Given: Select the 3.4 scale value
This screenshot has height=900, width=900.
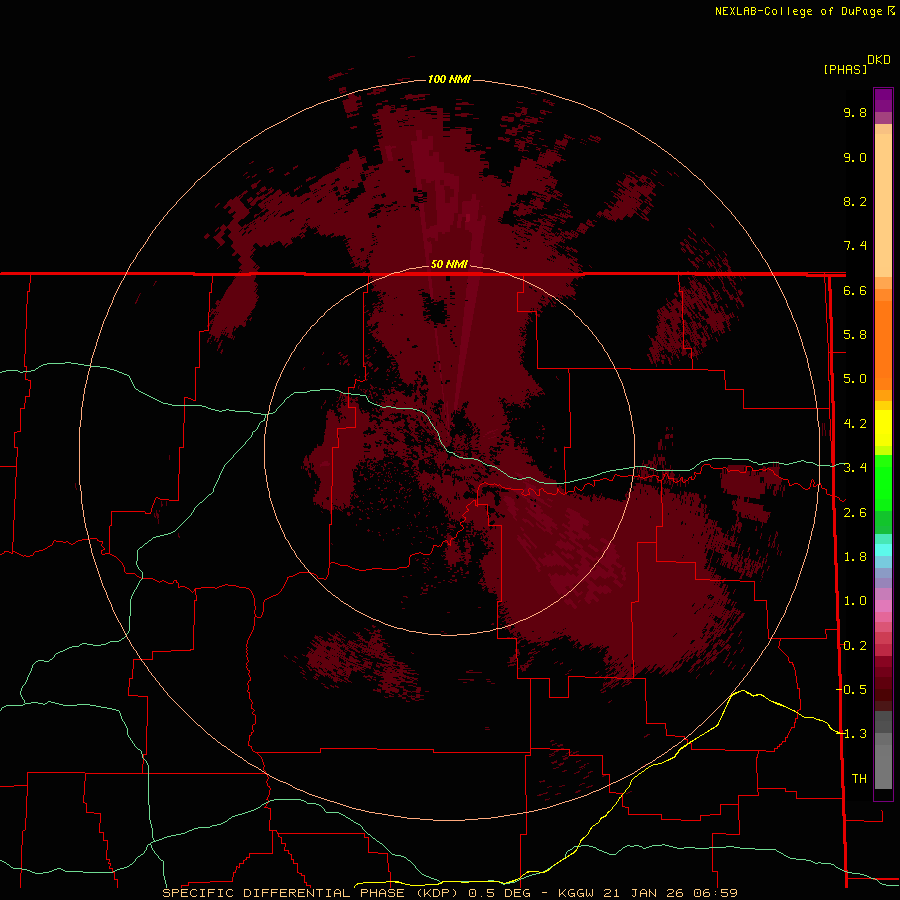Looking at the screenshot, I should pyautogui.click(x=855, y=468).
